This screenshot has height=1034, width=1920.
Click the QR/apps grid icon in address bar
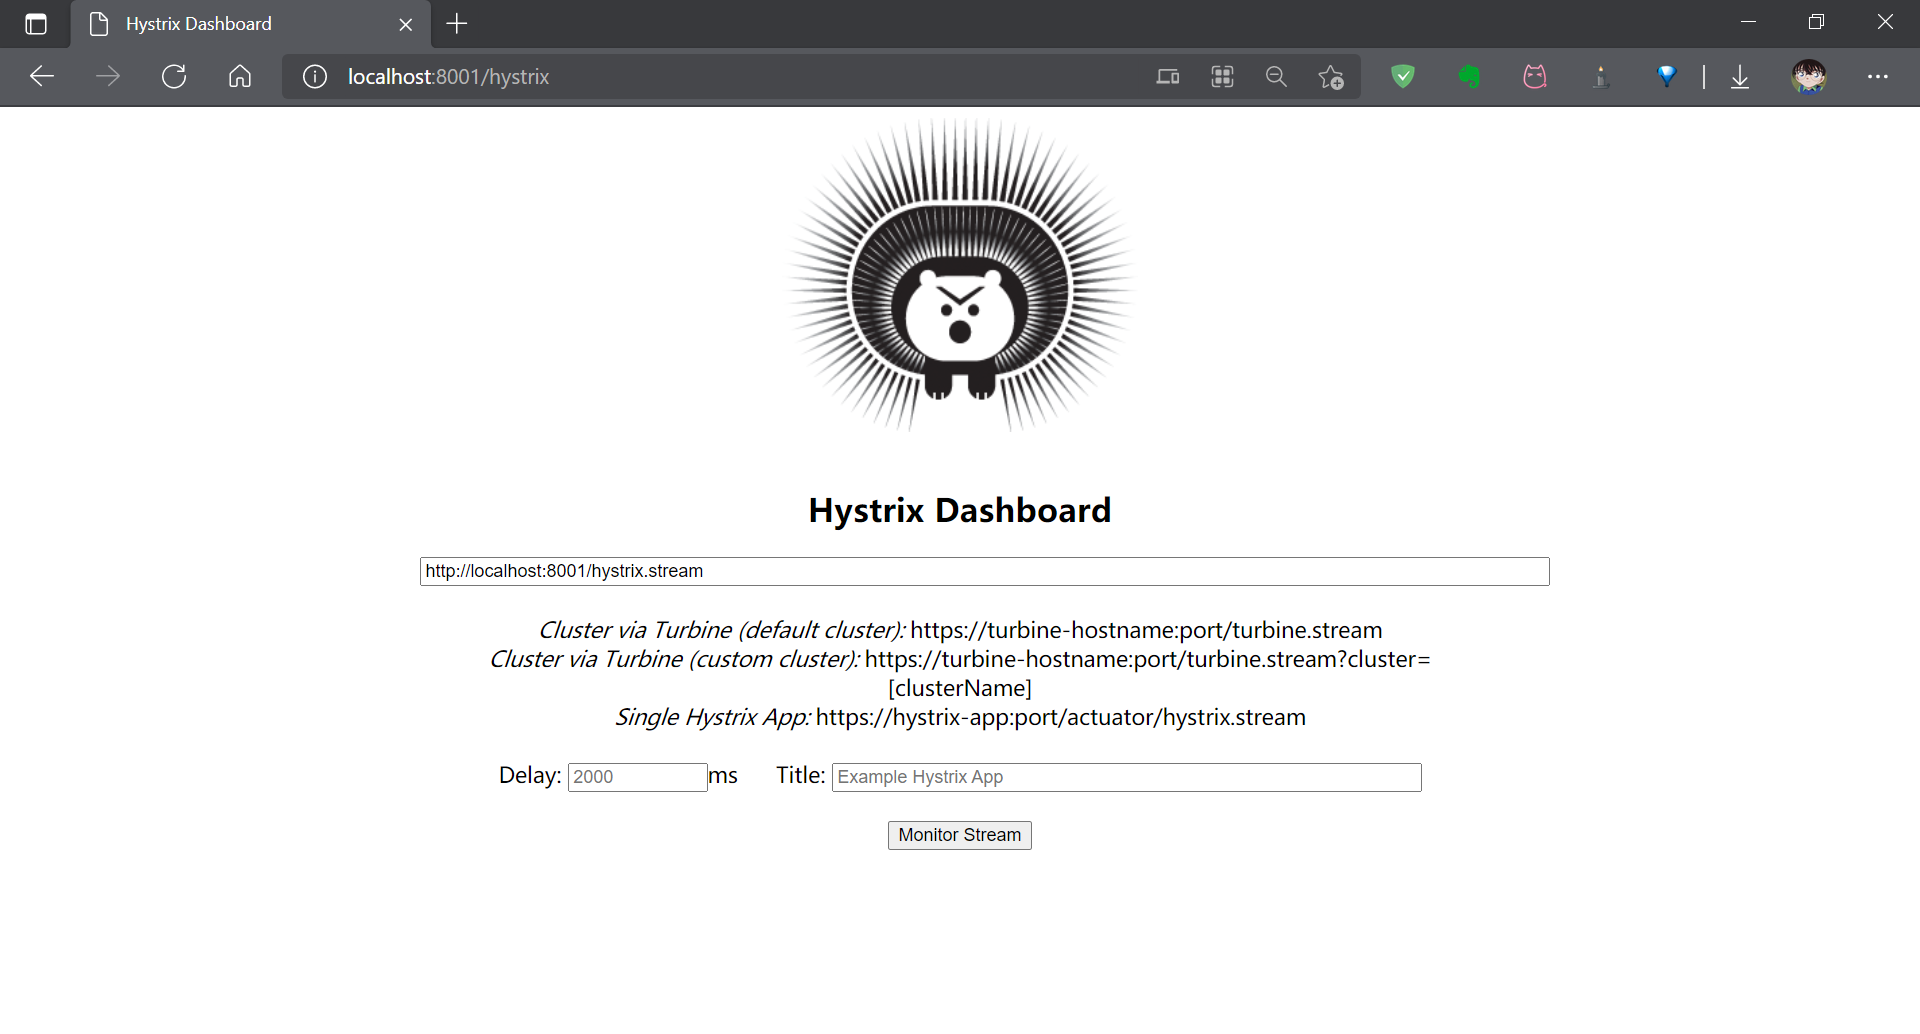click(x=1222, y=77)
